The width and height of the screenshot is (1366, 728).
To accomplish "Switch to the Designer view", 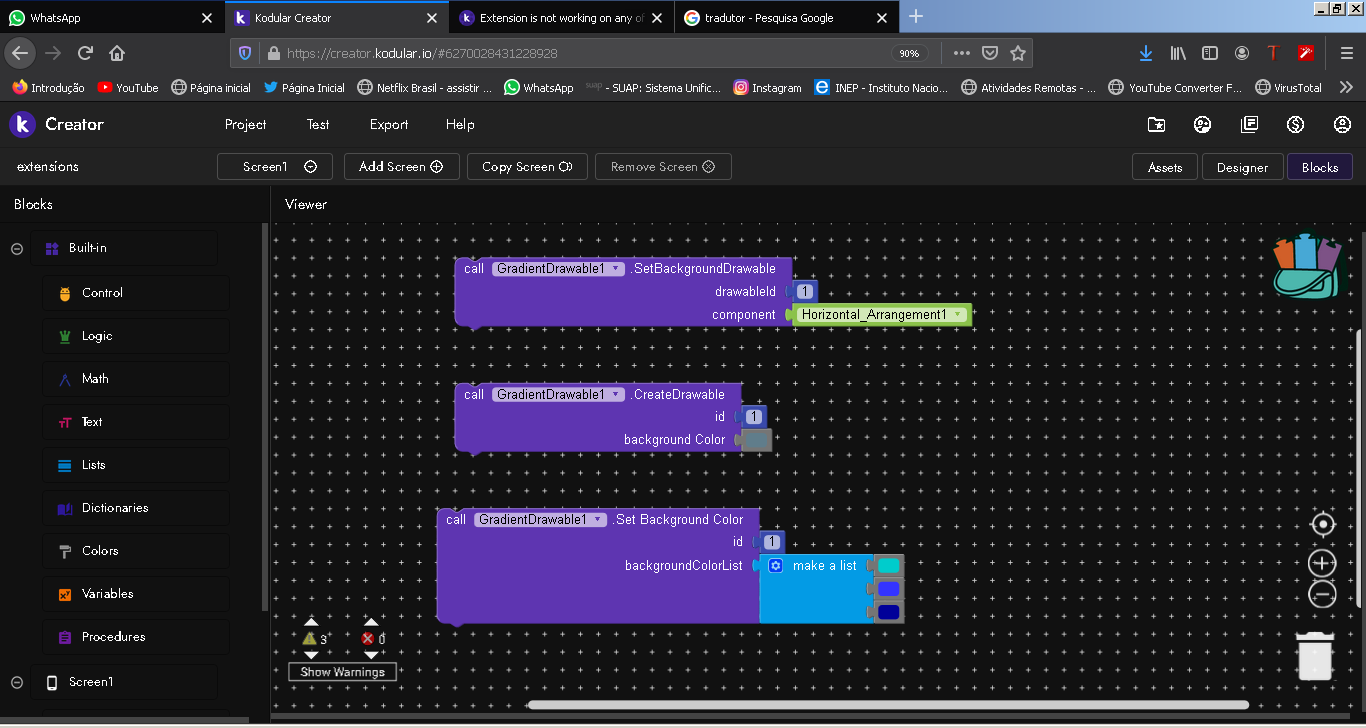I will 1242,168.
